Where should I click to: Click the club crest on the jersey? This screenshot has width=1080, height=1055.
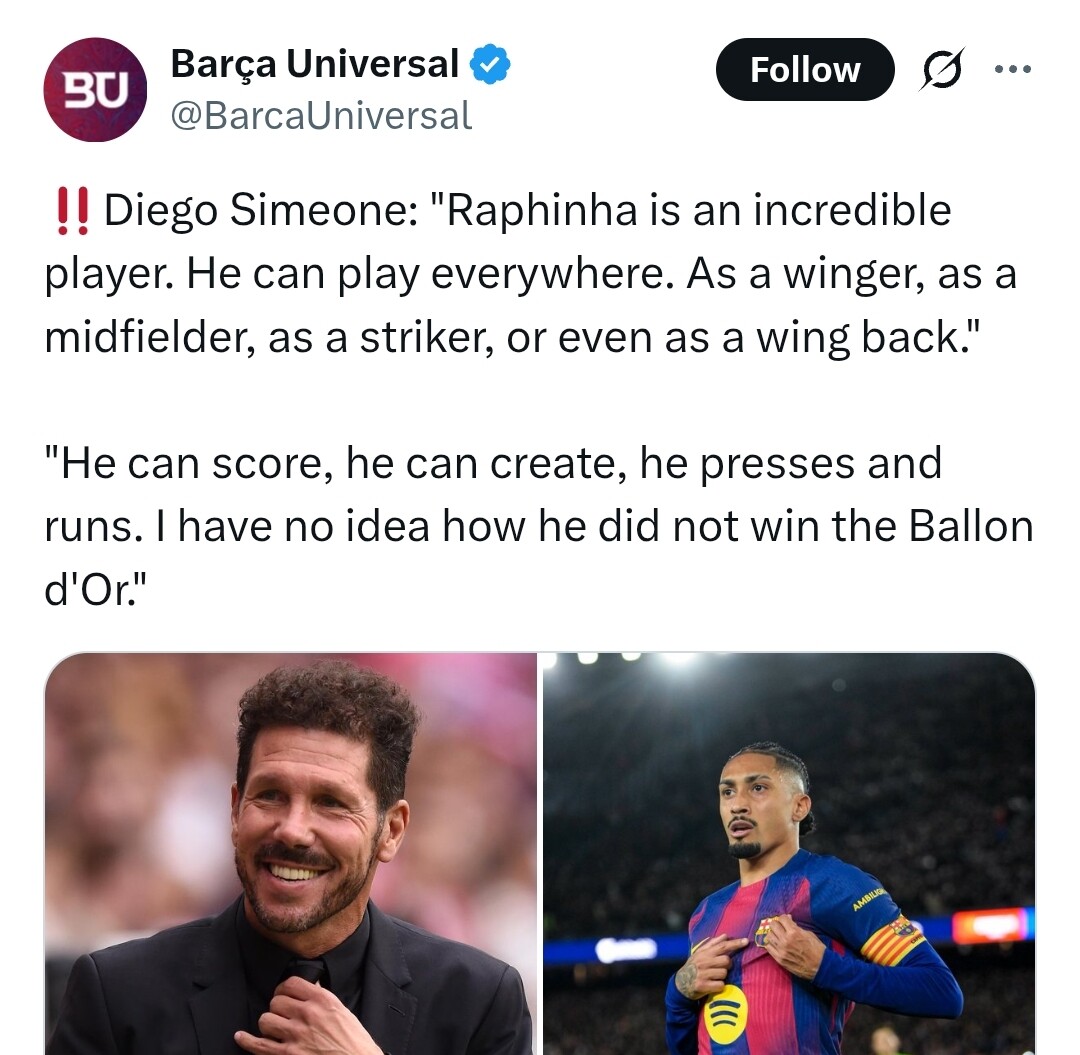(767, 932)
